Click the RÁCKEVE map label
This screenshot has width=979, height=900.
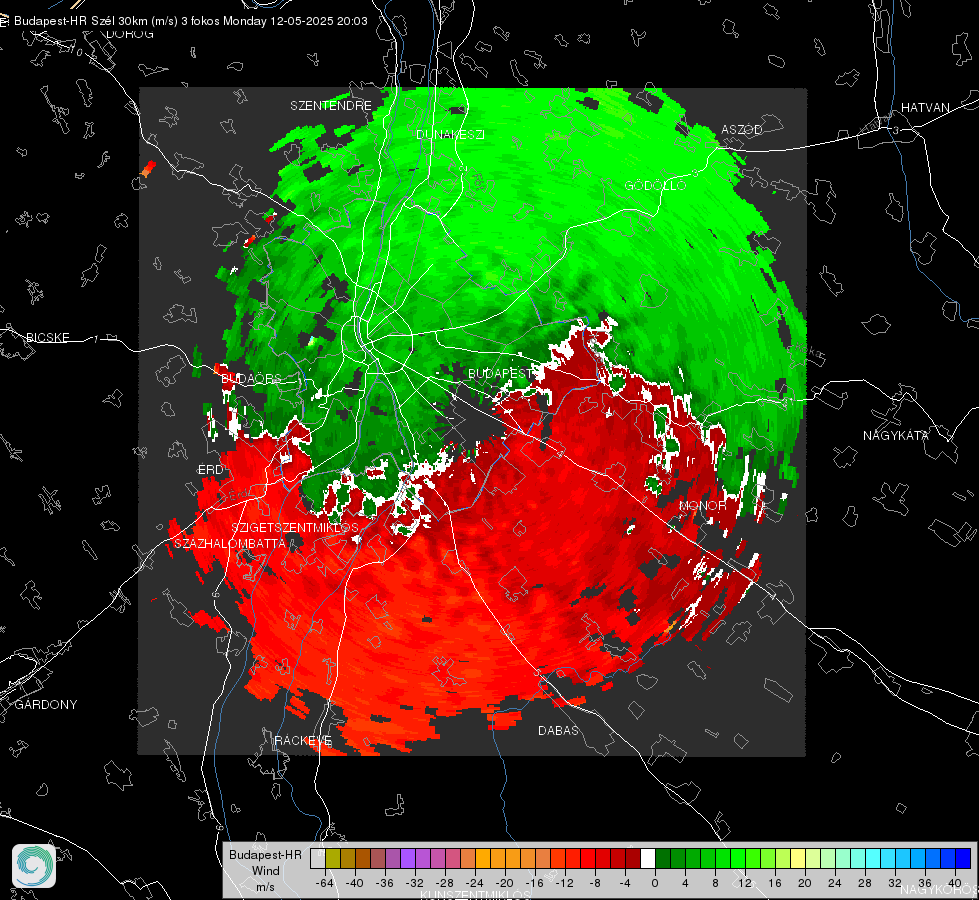pos(303,740)
